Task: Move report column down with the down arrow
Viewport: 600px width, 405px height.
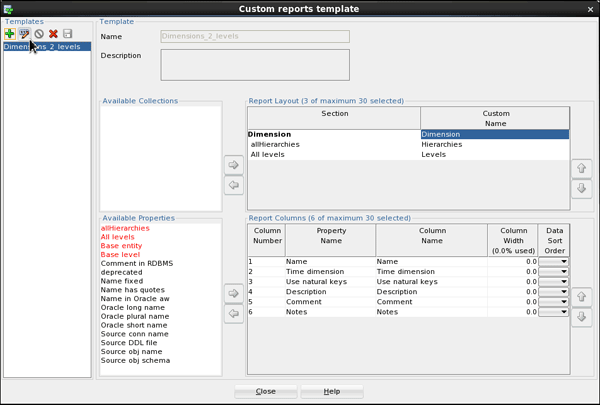Action: (x=581, y=318)
